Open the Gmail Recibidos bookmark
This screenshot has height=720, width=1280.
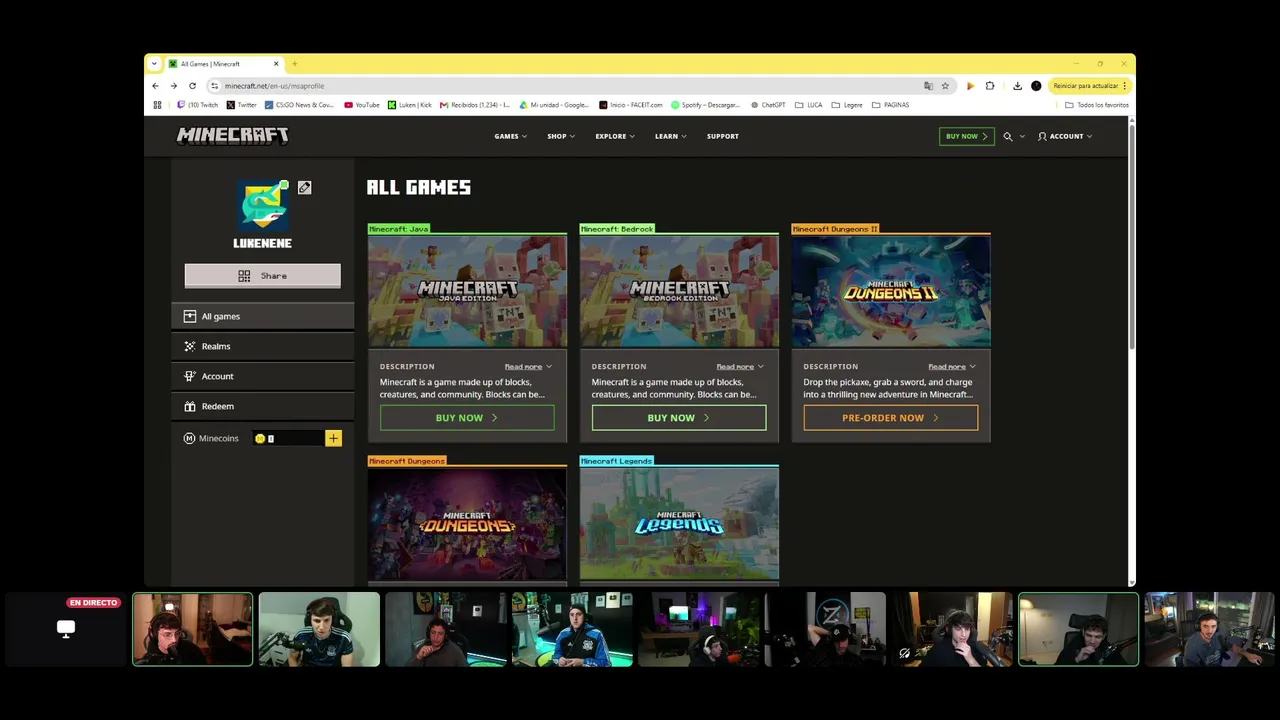tap(475, 105)
